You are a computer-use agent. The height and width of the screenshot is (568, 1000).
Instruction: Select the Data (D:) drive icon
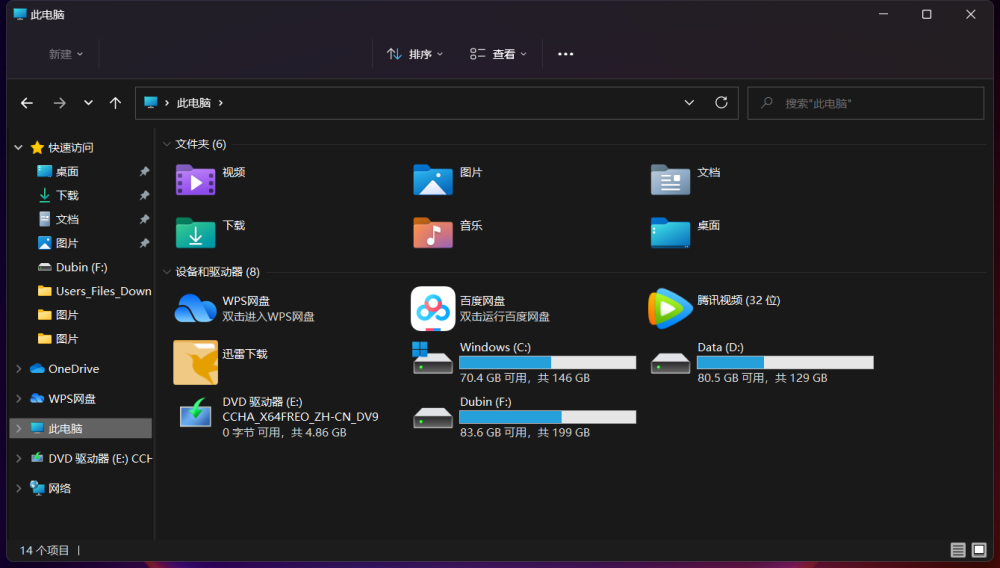click(670, 363)
